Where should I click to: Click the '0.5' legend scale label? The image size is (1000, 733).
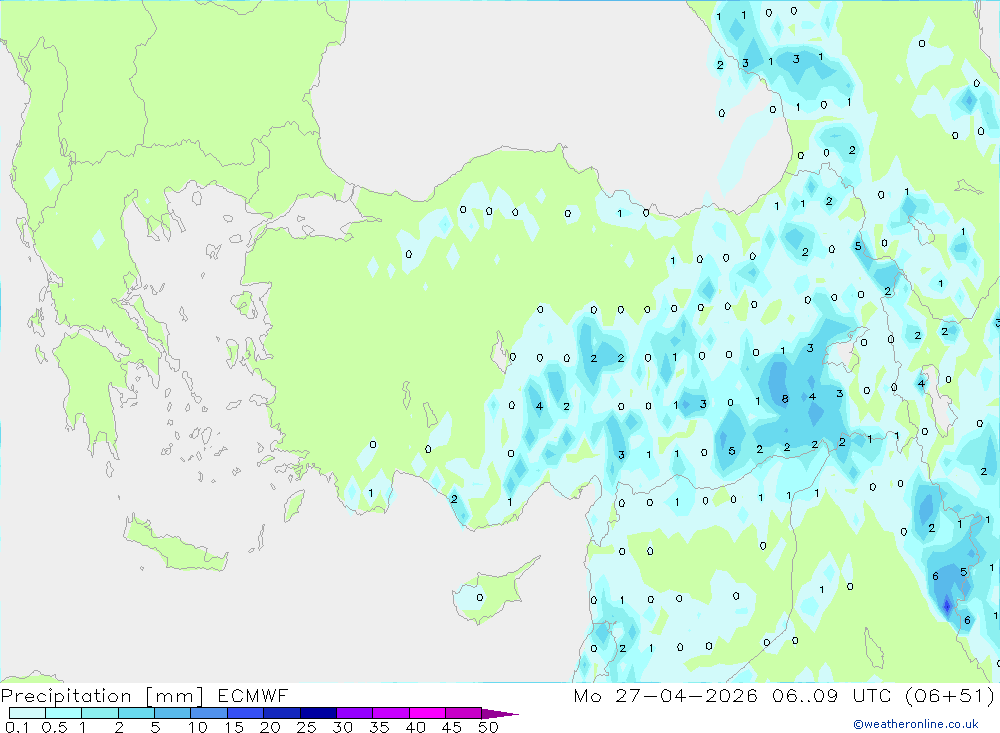pos(54,727)
